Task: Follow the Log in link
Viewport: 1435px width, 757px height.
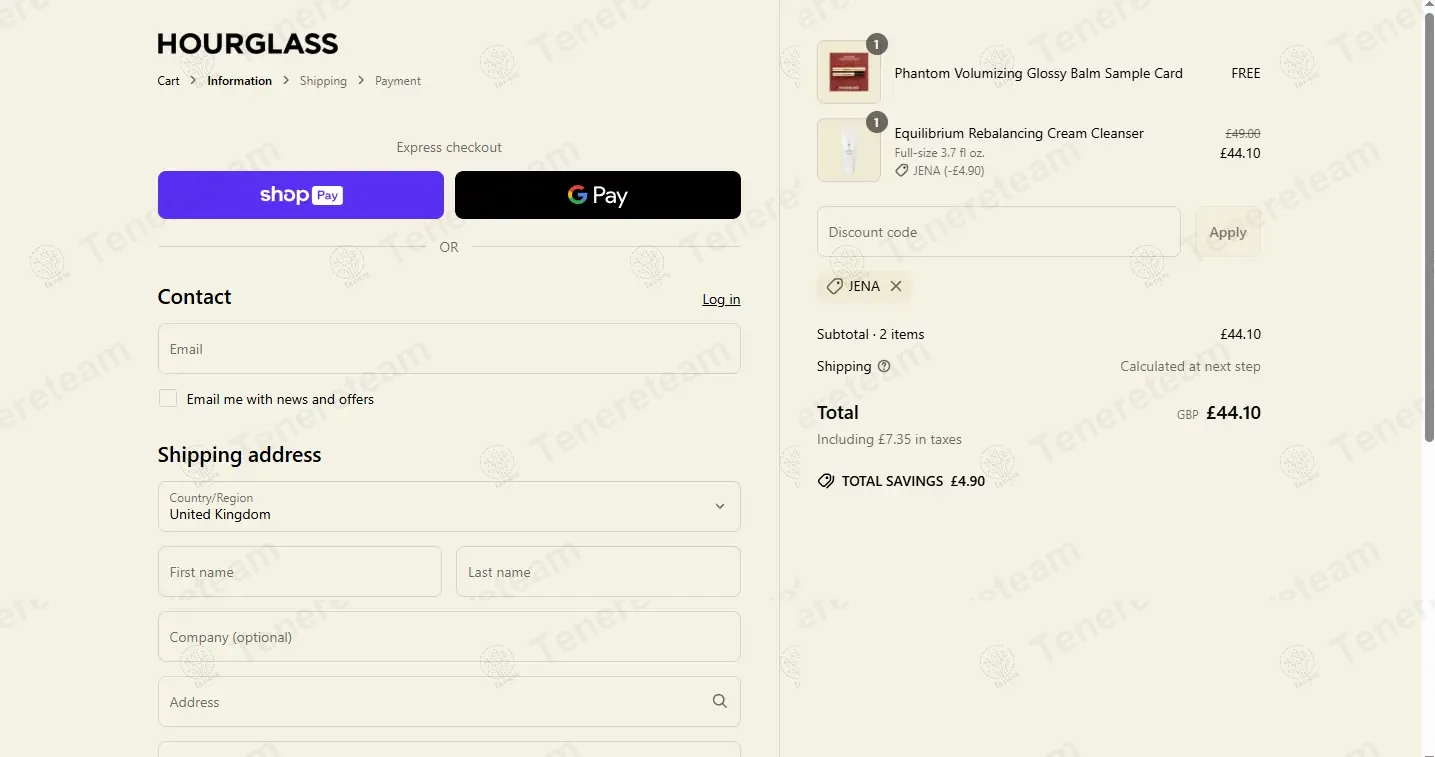Action: 721,299
